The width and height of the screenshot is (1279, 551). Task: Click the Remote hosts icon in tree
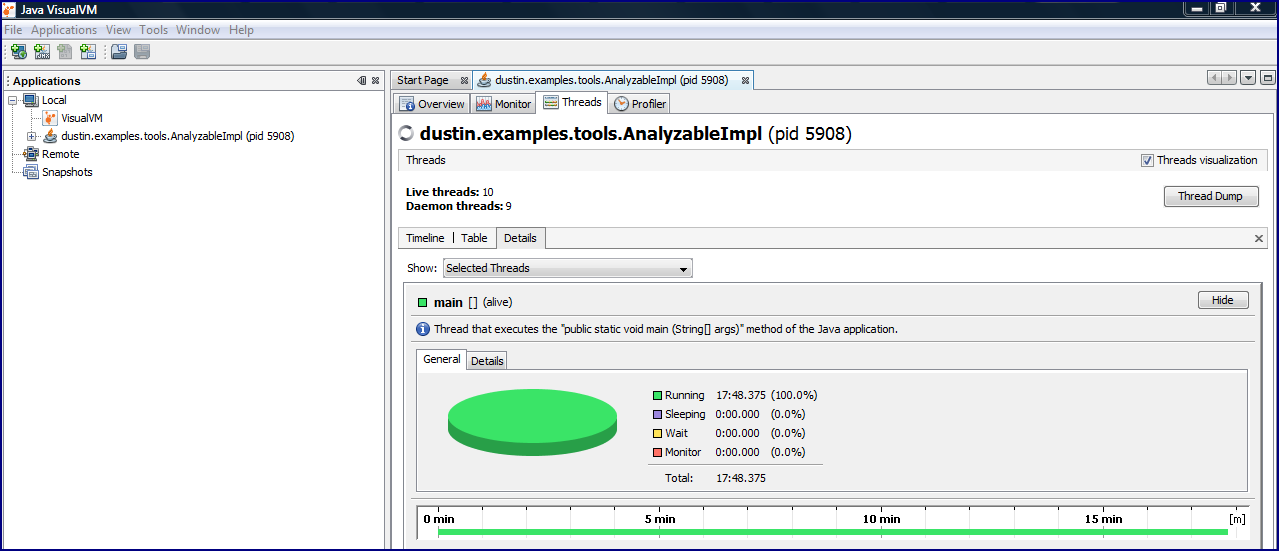coord(30,154)
